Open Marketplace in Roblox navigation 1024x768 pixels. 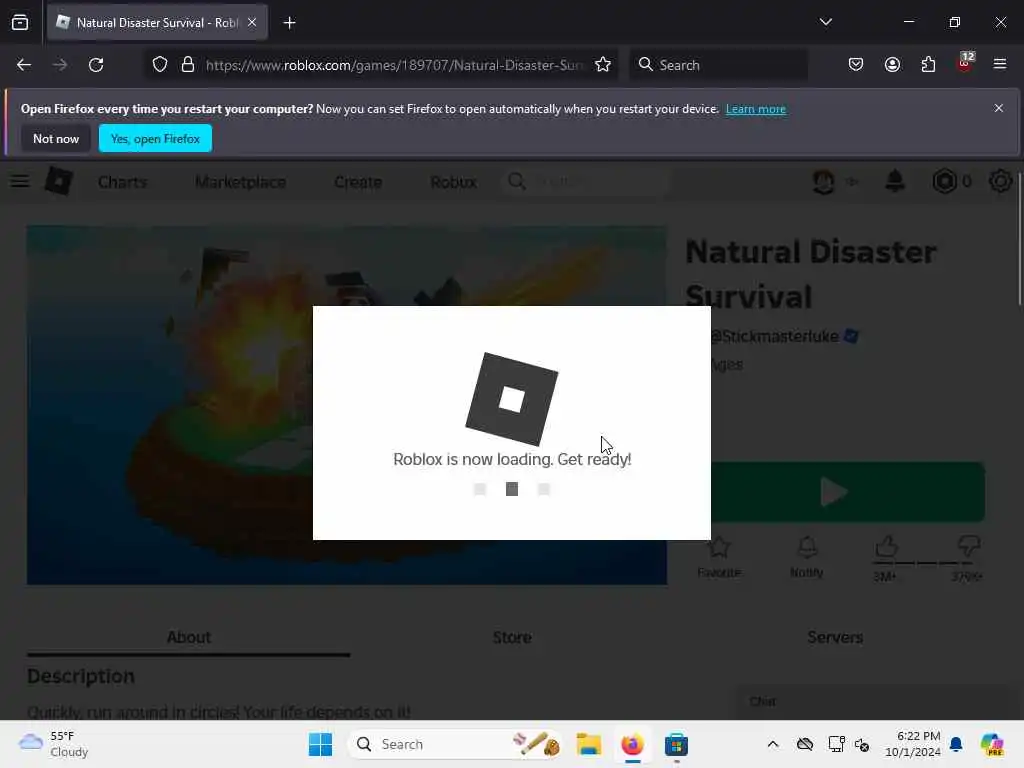[240, 182]
